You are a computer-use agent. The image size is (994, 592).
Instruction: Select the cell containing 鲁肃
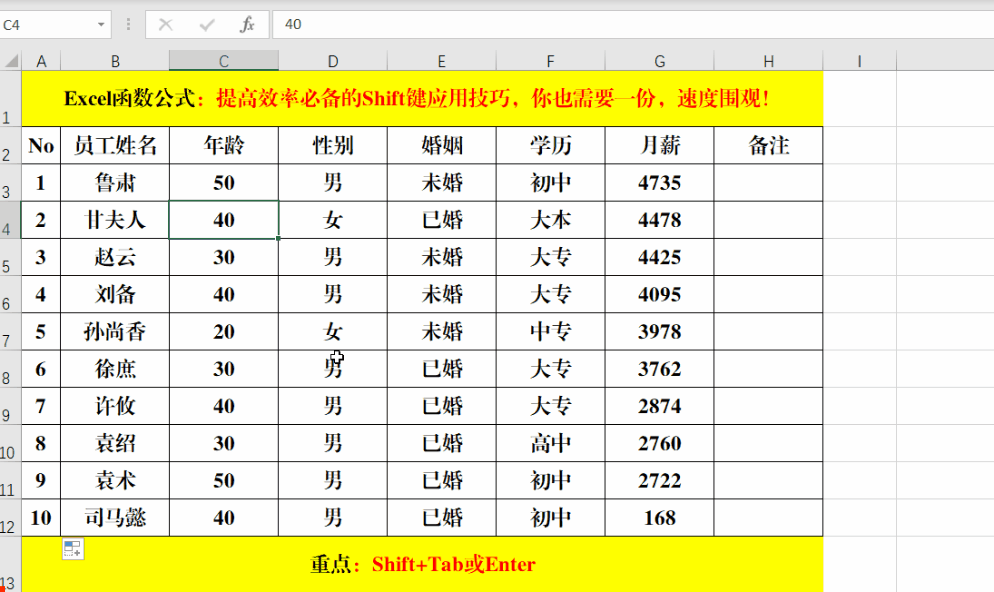tap(115, 183)
